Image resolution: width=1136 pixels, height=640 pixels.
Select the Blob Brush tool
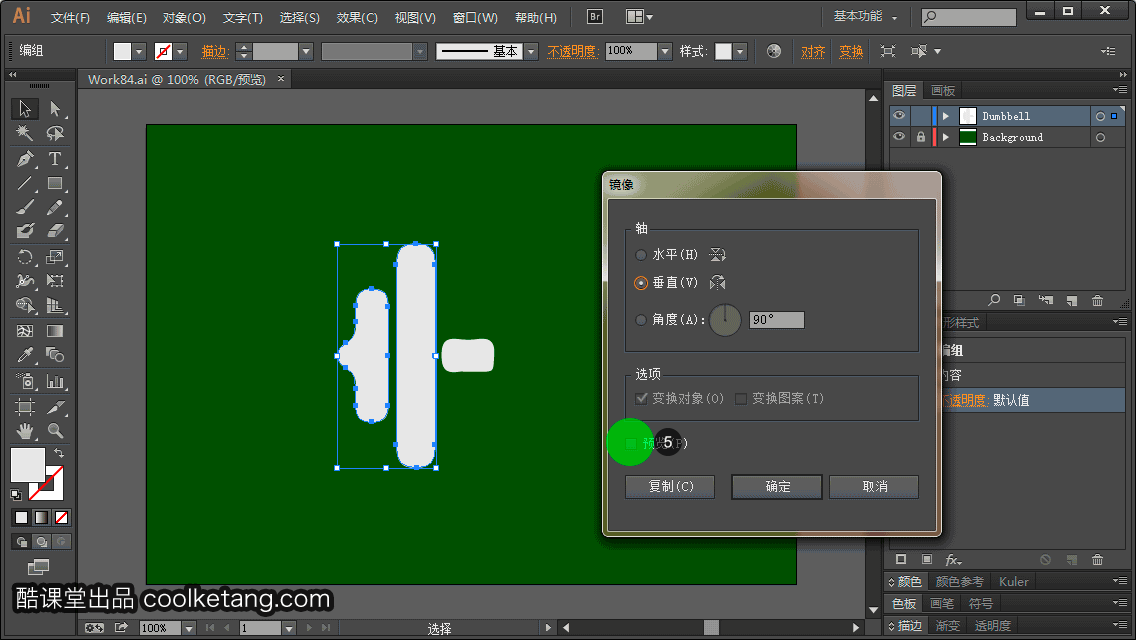pyautogui.click(x=25, y=231)
